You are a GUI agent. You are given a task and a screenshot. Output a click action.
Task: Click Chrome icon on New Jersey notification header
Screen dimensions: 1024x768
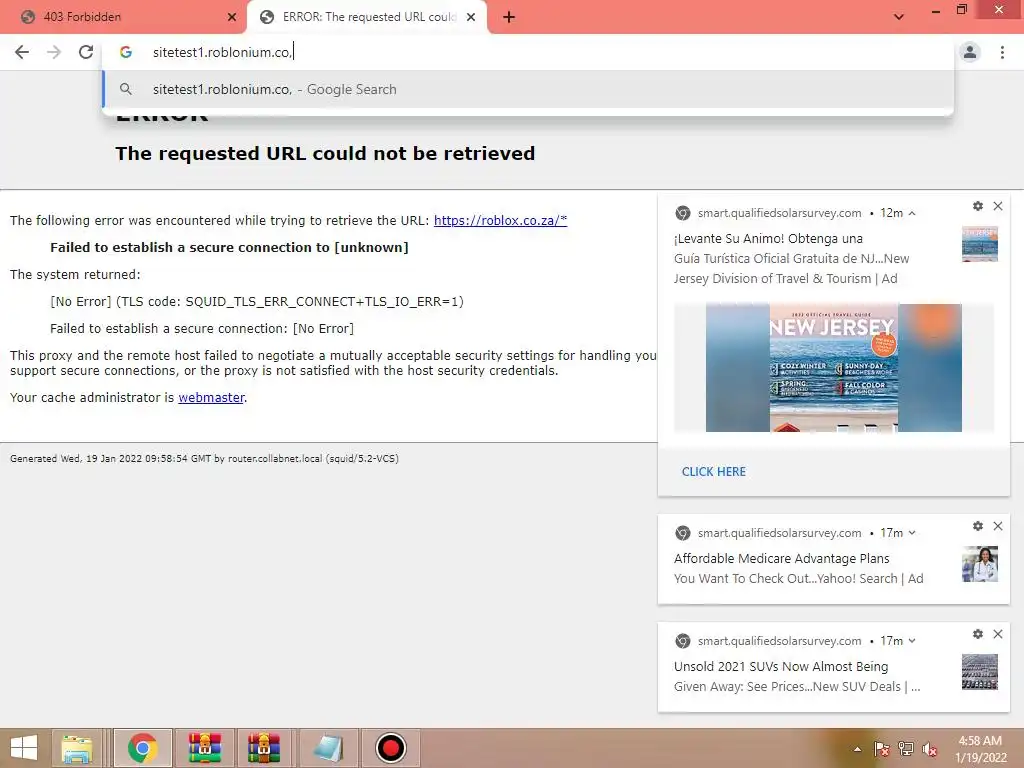pos(682,213)
